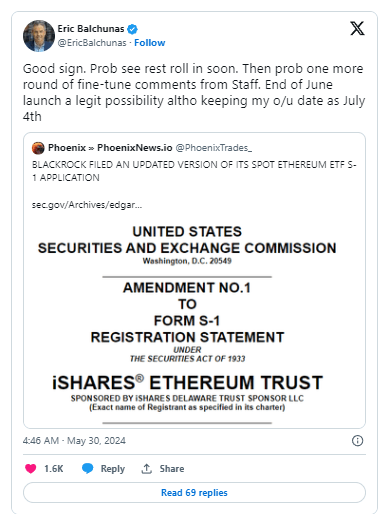The image size is (382, 521).
Task: Open the sec.gov/Archives/edgar link
Action: [x=87, y=205]
